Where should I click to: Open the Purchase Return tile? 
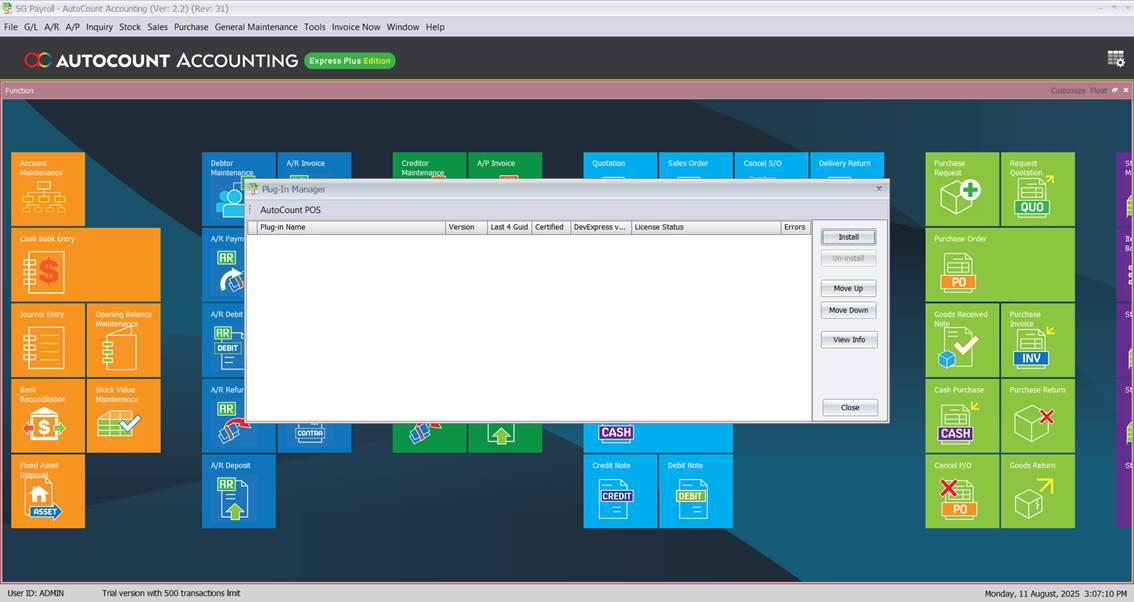tap(1038, 416)
